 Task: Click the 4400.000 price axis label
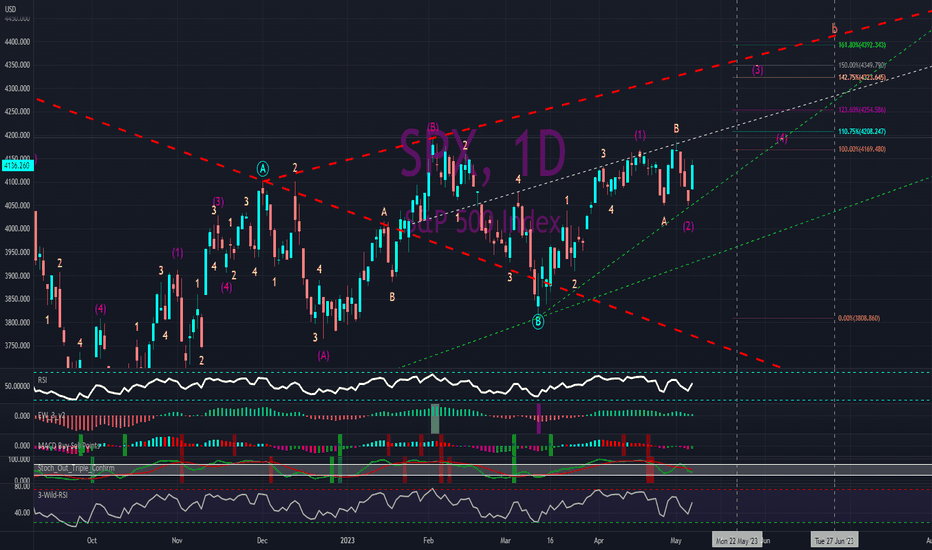(x=17, y=42)
